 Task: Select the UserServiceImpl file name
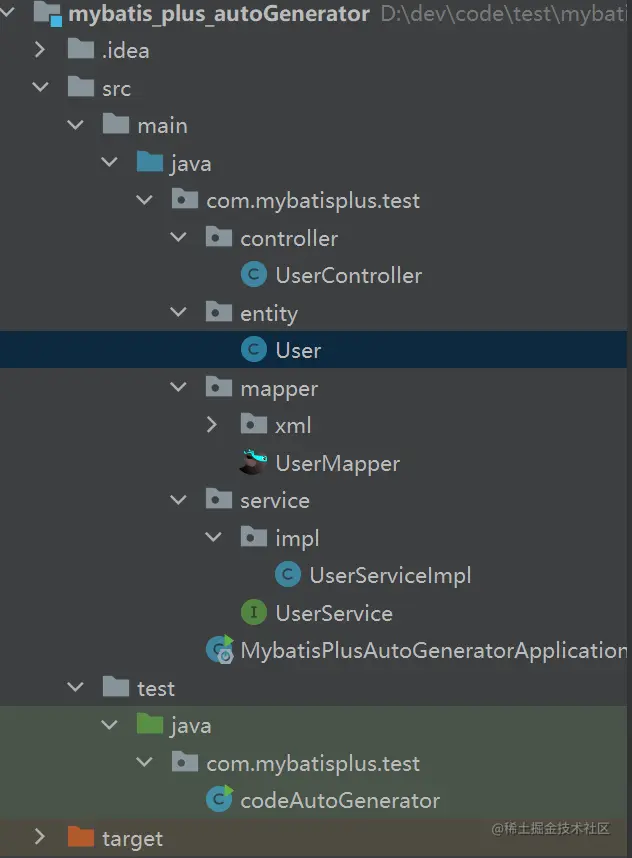point(390,576)
